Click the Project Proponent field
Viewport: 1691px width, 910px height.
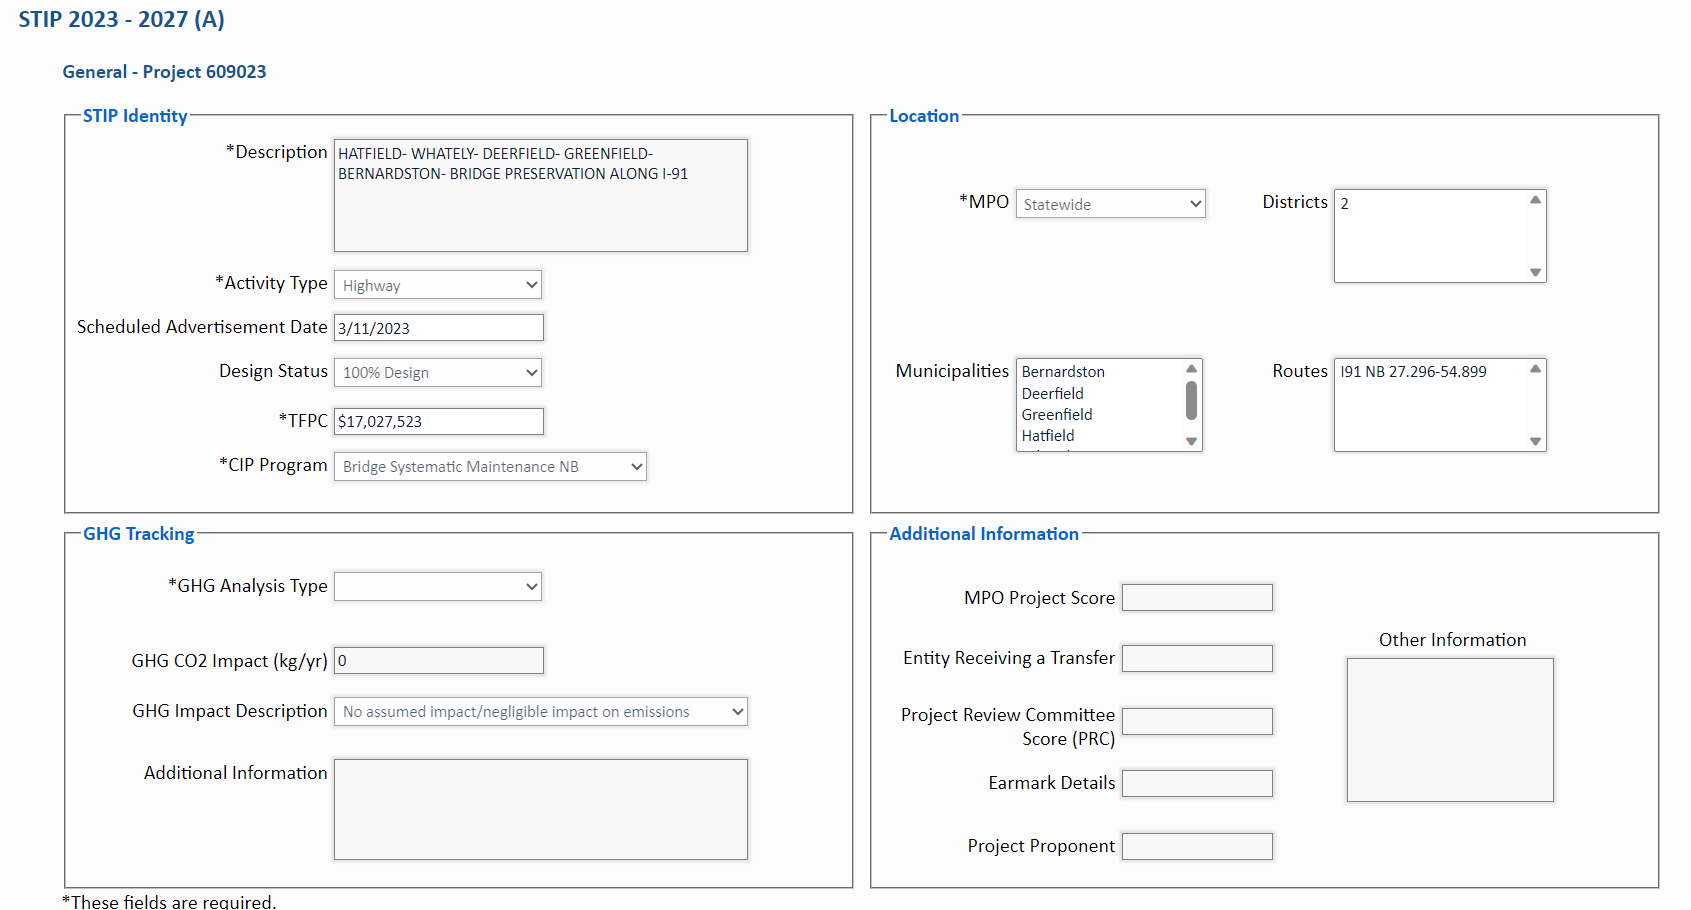click(x=1197, y=846)
